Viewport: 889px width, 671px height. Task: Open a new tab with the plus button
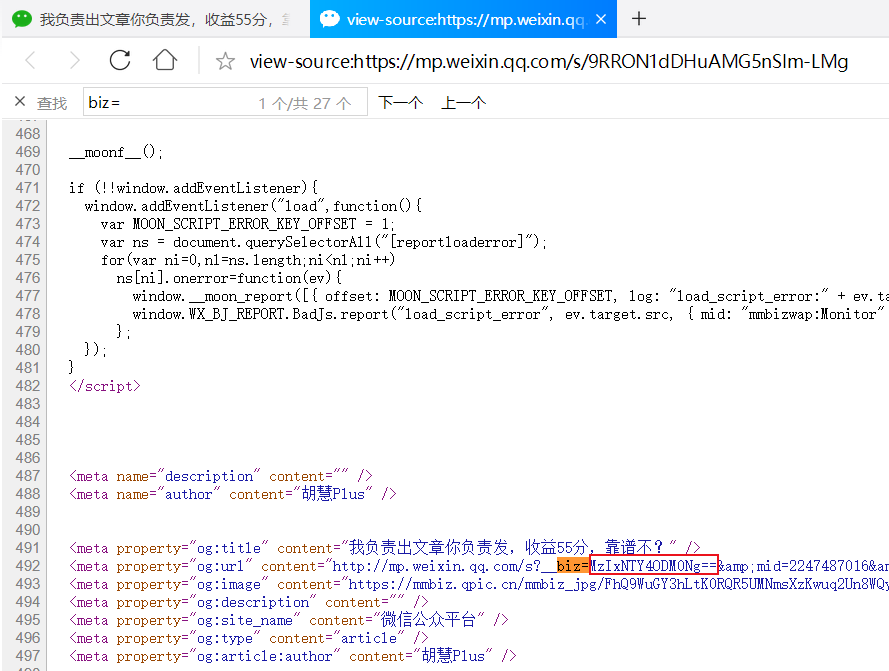click(639, 19)
